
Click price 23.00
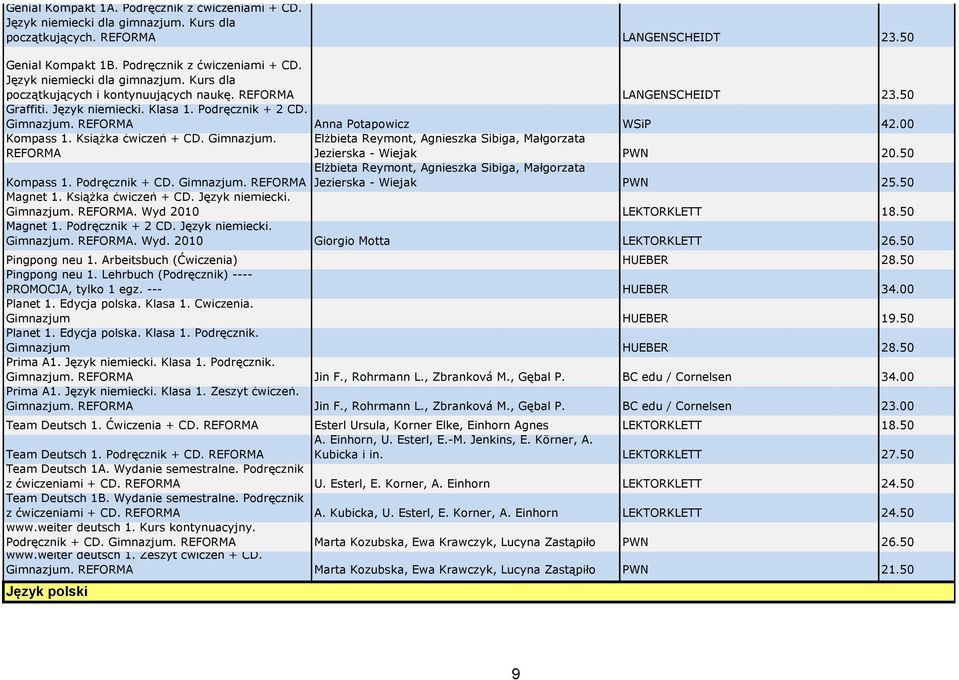coord(897,407)
